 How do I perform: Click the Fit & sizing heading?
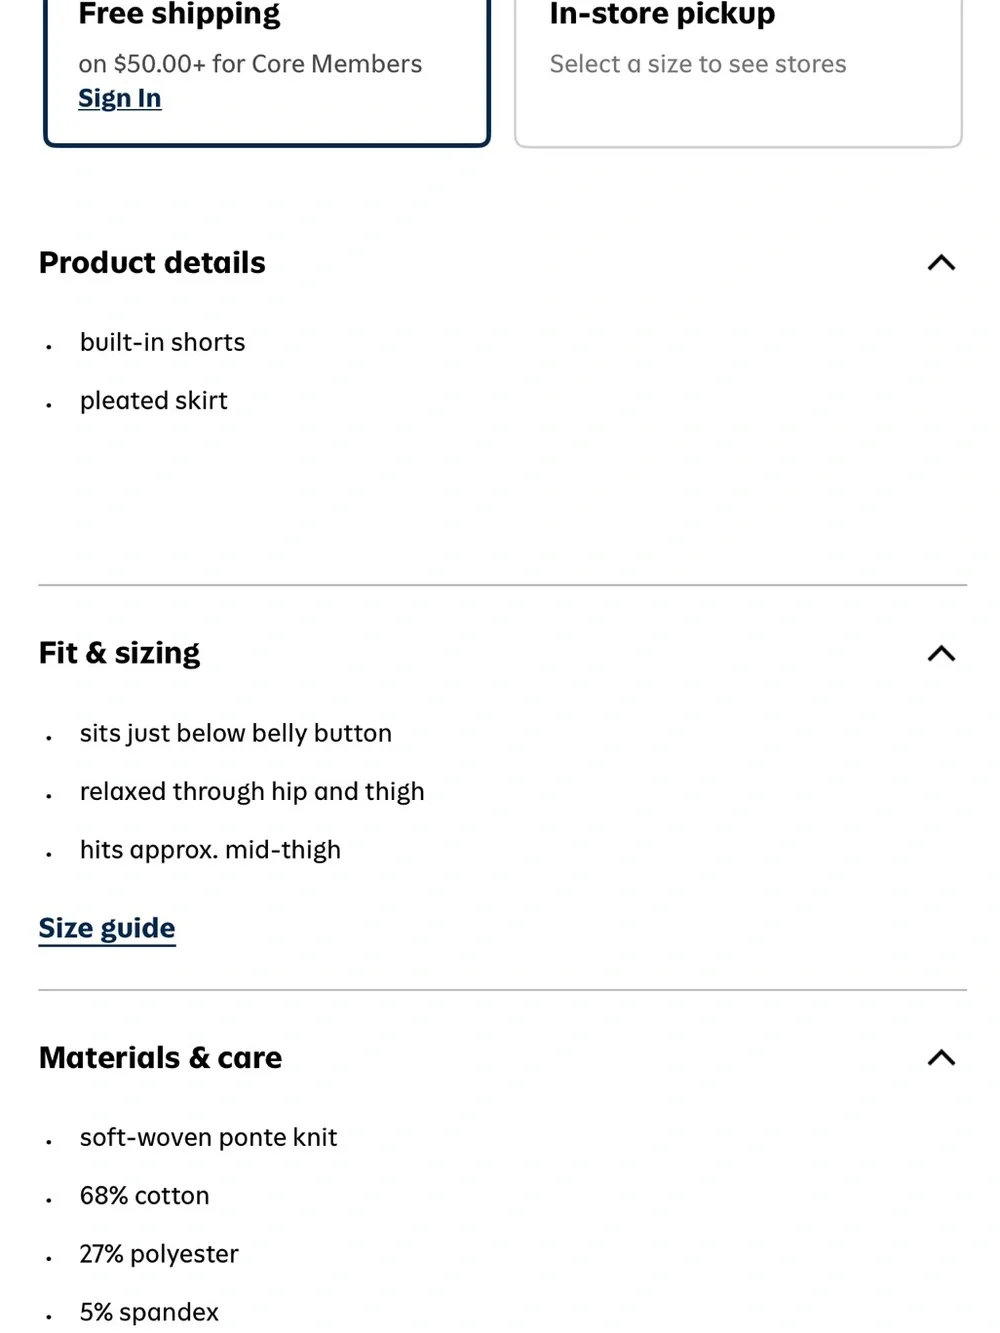(119, 653)
